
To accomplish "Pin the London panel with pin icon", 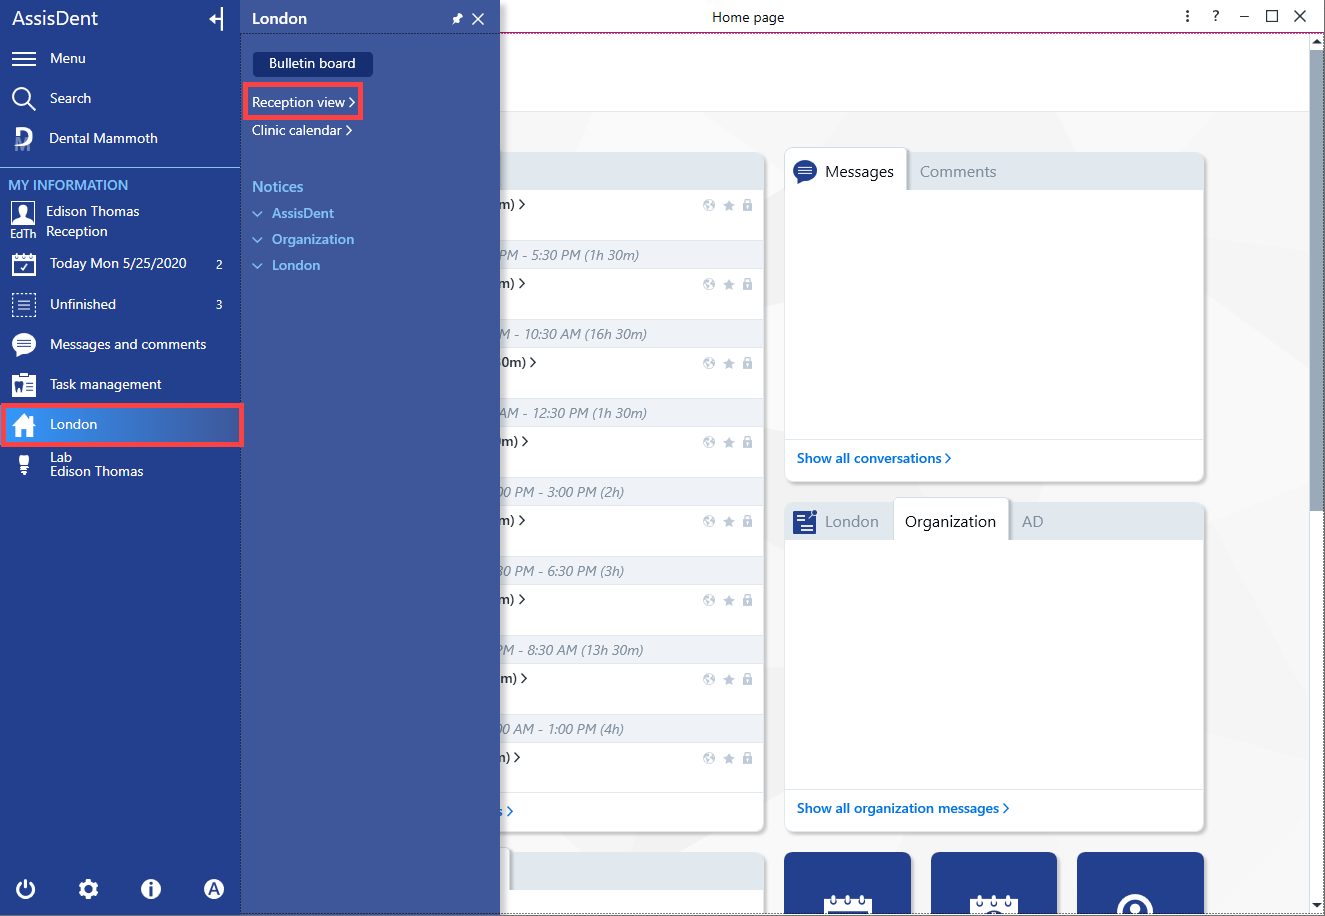I will pyautogui.click(x=457, y=19).
